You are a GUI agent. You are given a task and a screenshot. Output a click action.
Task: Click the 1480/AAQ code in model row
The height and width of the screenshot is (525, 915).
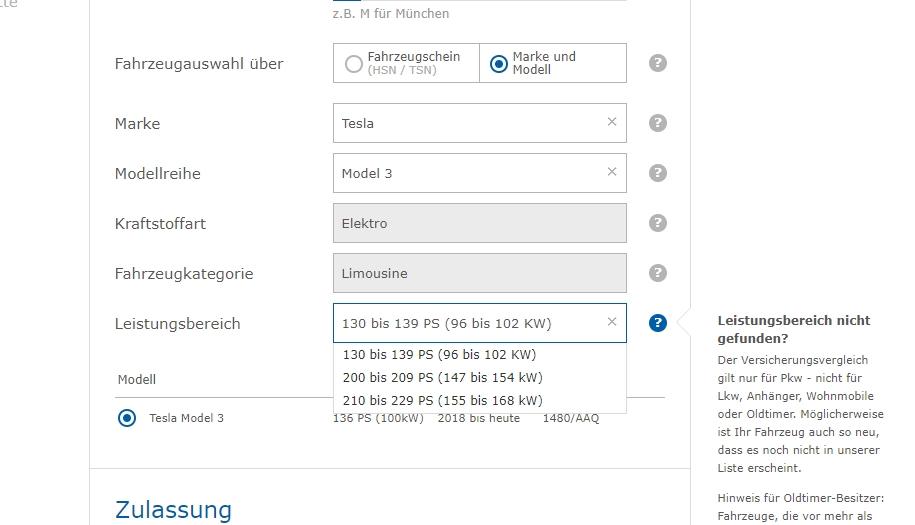571,418
